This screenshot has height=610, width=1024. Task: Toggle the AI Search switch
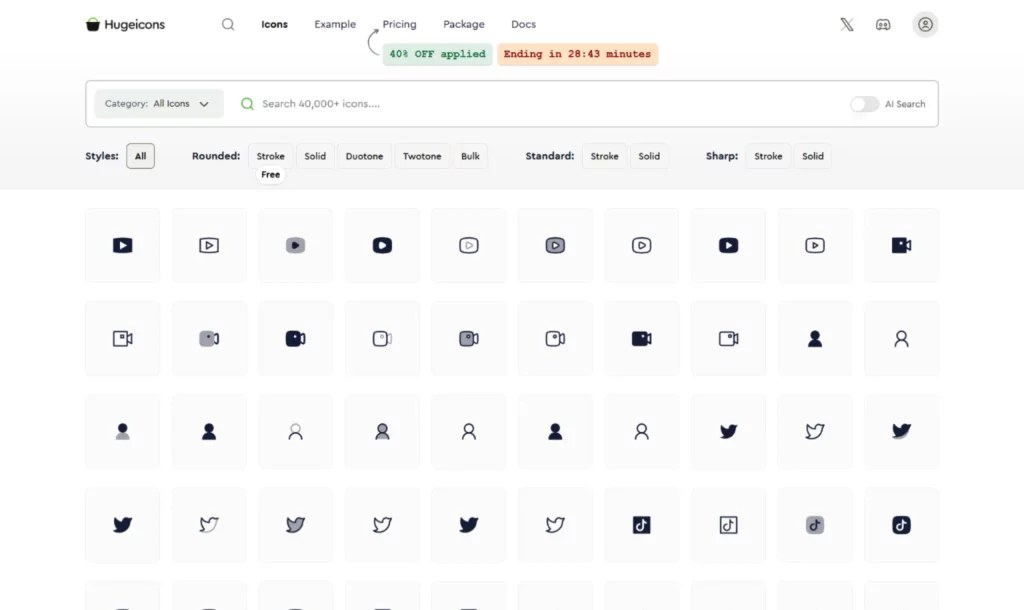pyautogui.click(x=864, y=104)
